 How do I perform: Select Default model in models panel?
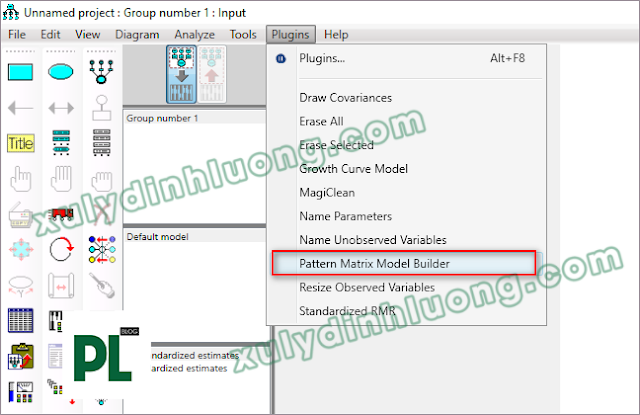point(155,237)
